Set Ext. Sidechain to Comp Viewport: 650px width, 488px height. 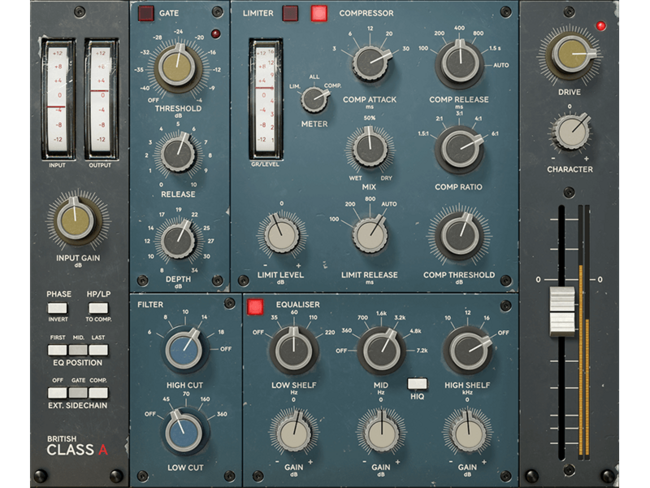click(98, 393)
